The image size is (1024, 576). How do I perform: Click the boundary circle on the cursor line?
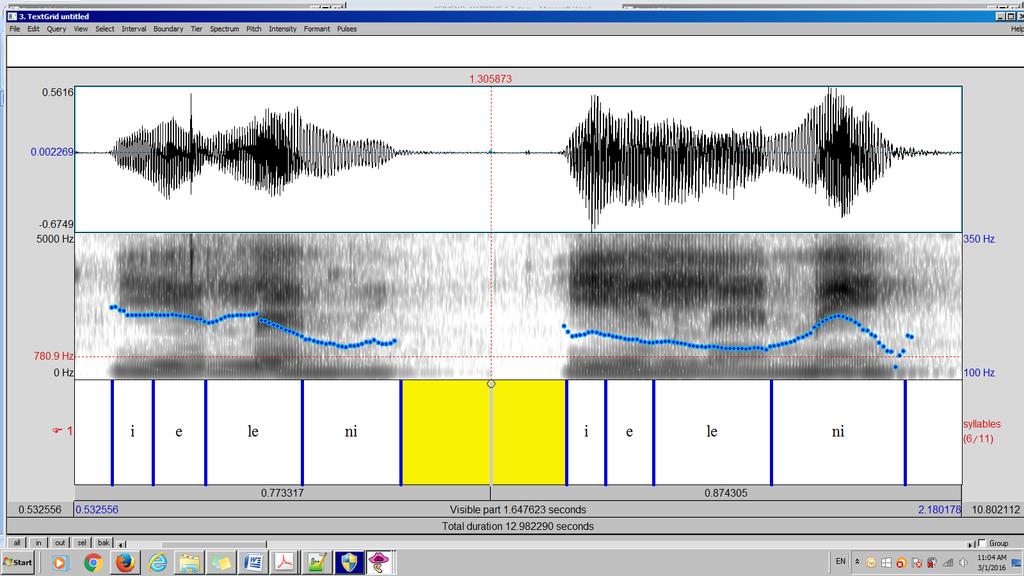coord(491,384)
